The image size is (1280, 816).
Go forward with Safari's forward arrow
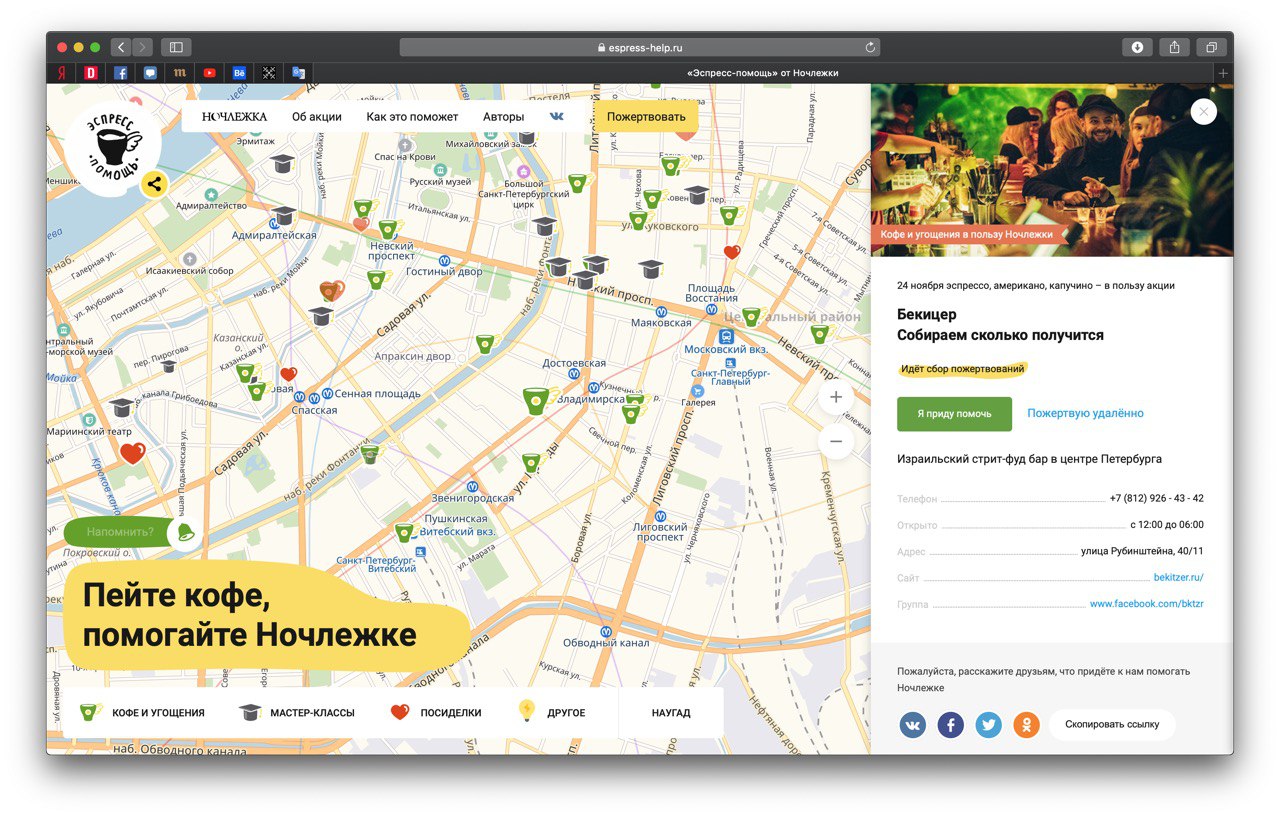pos(143,47)
